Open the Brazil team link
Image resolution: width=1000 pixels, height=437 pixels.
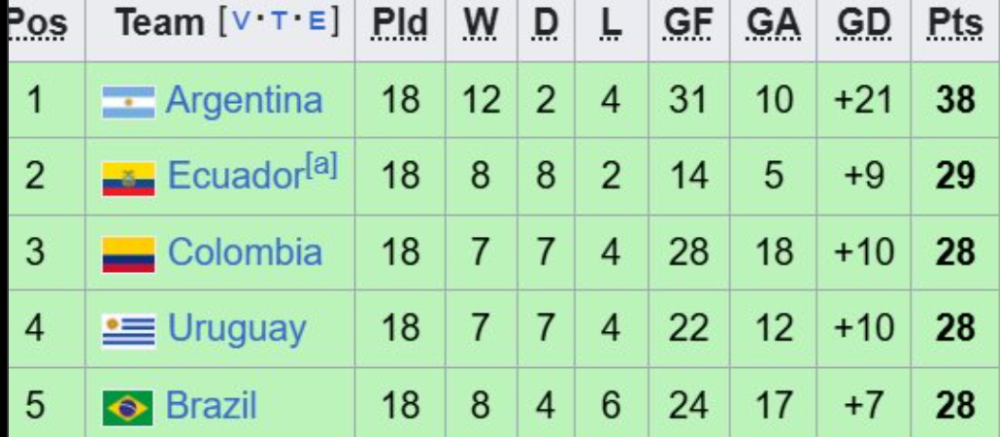click(211, 406)
